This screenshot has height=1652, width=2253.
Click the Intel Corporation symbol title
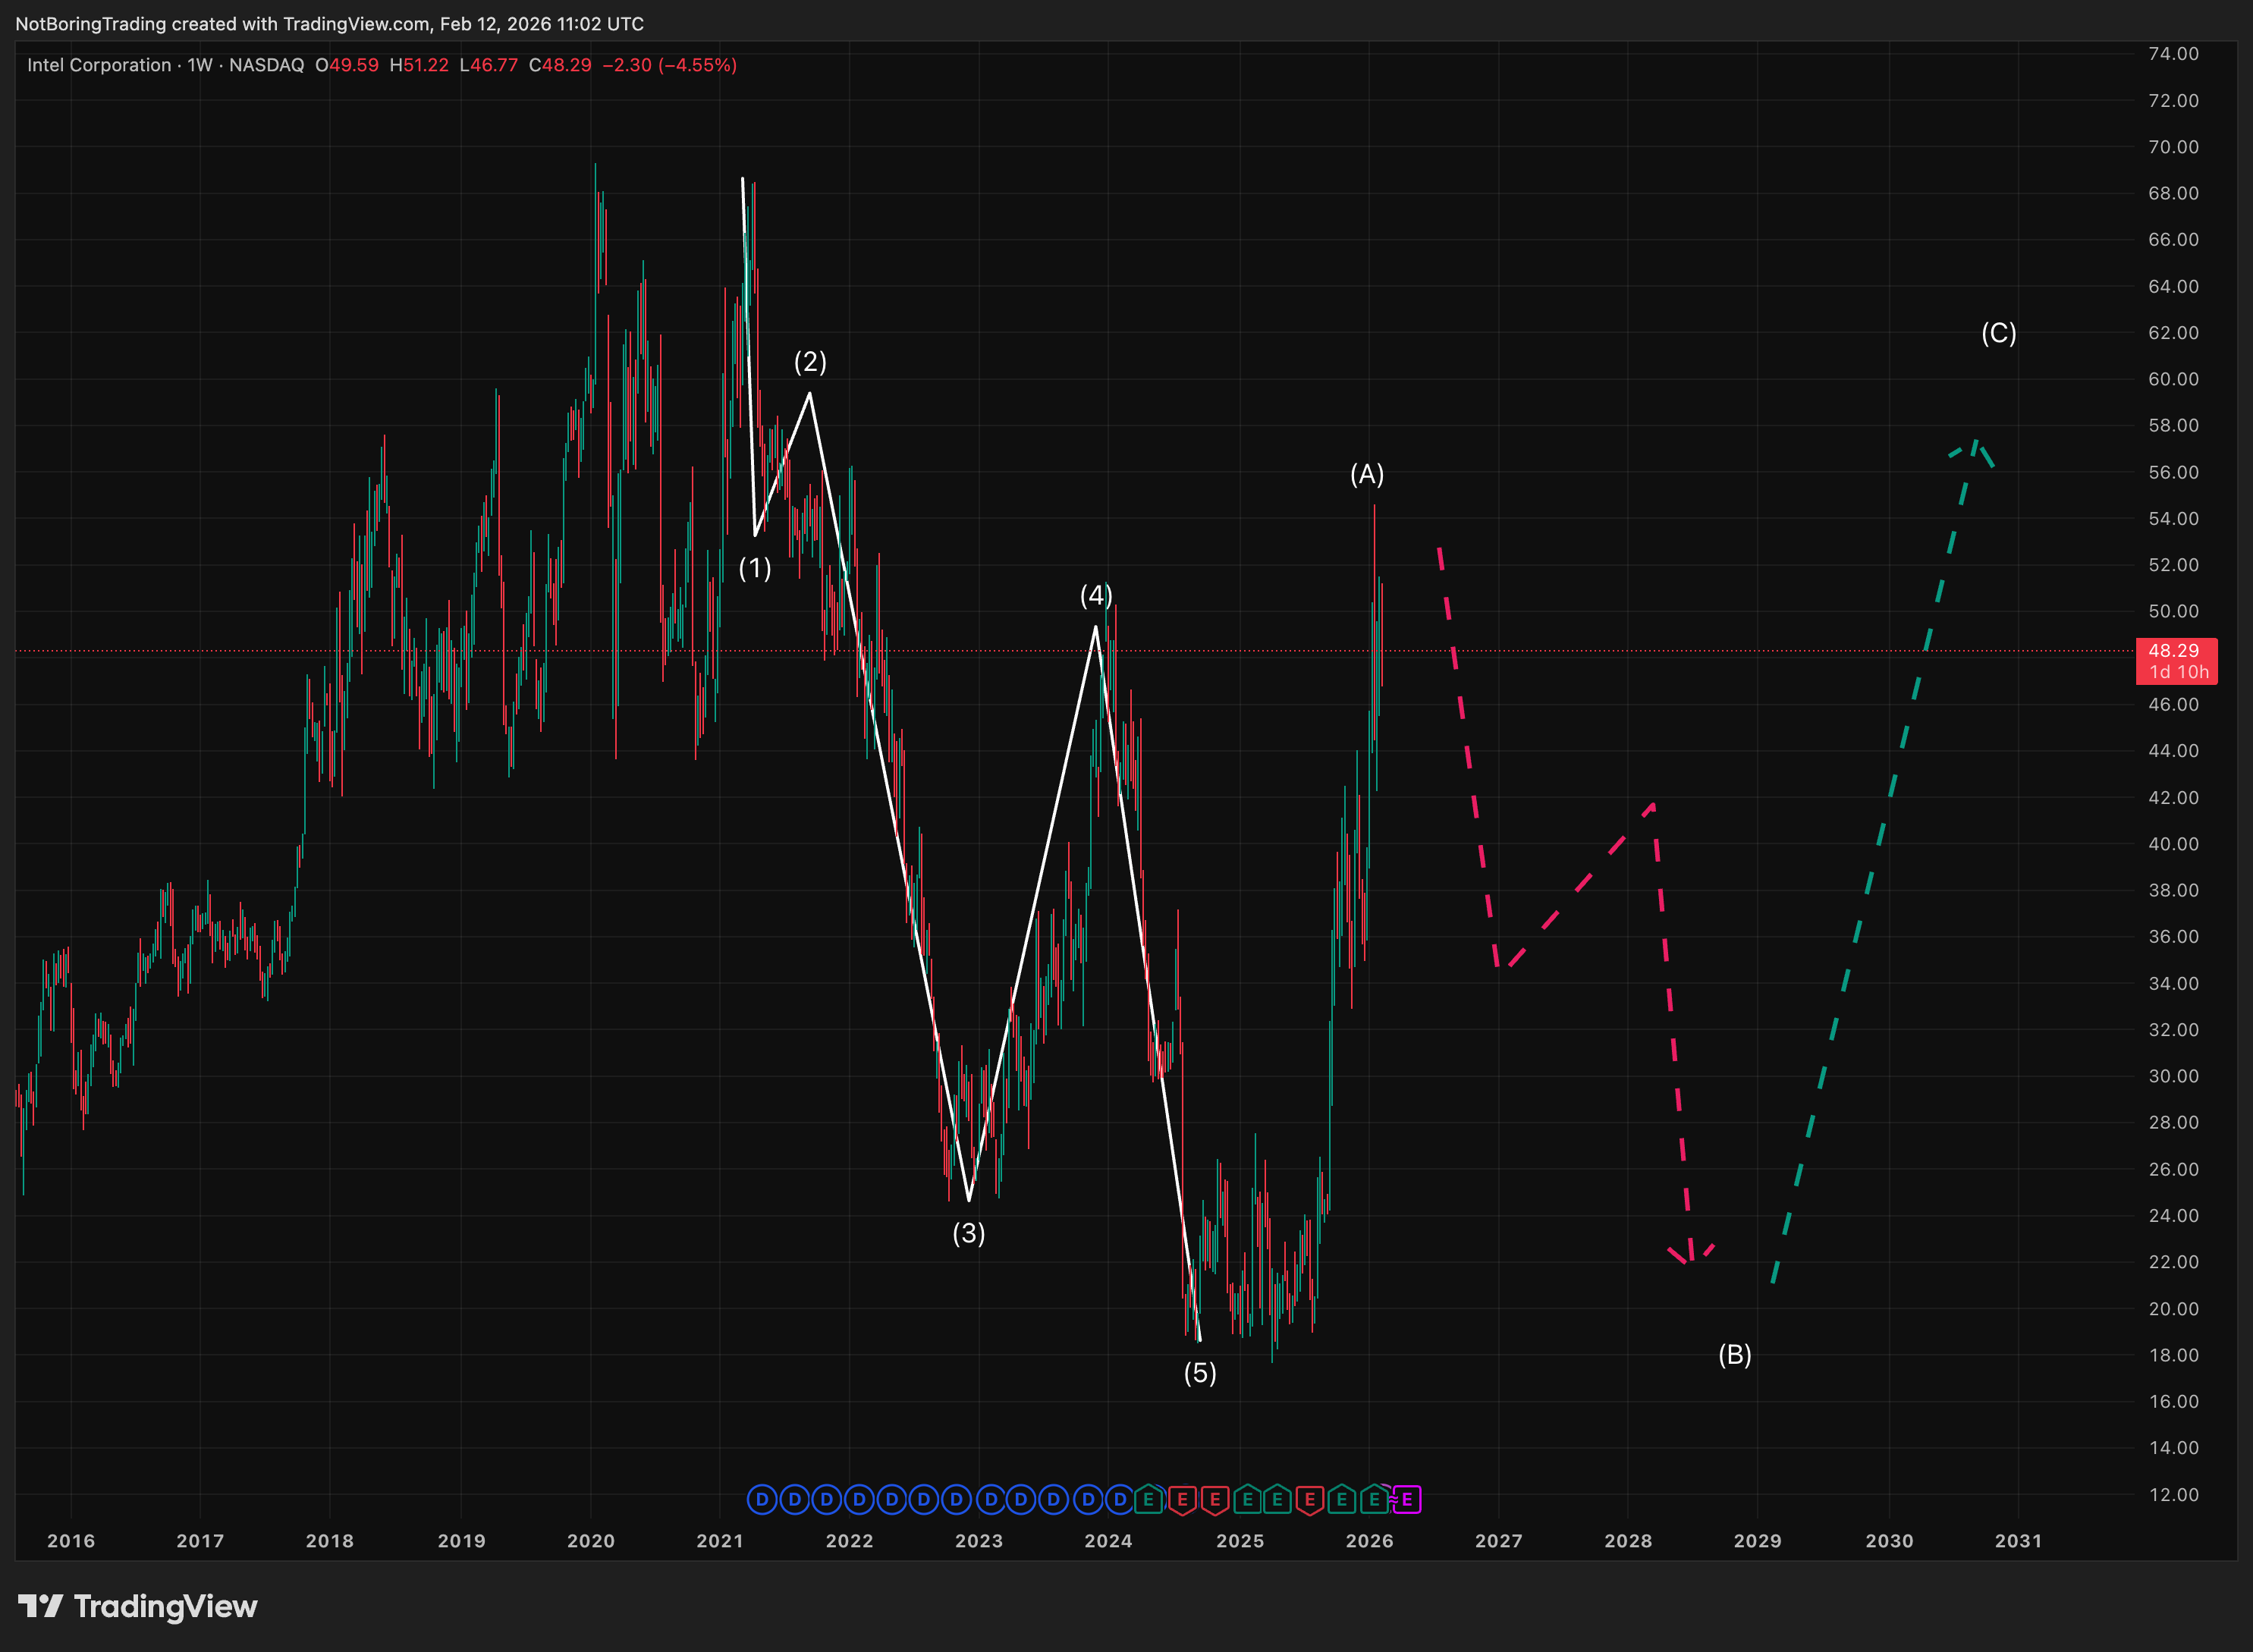click(99, 65)
